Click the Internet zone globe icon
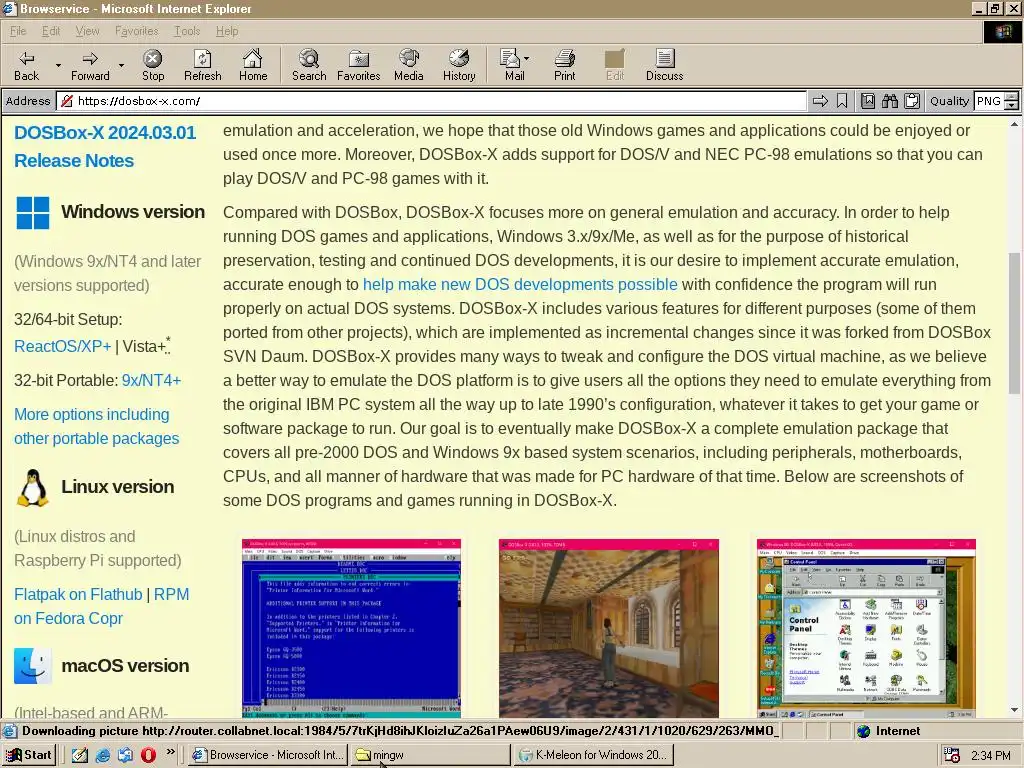 (x=864, y=731)
